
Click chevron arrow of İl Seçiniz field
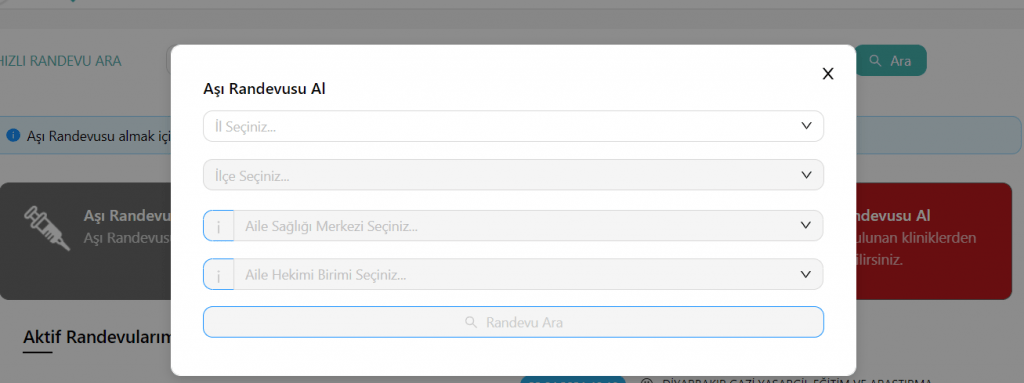806,125
